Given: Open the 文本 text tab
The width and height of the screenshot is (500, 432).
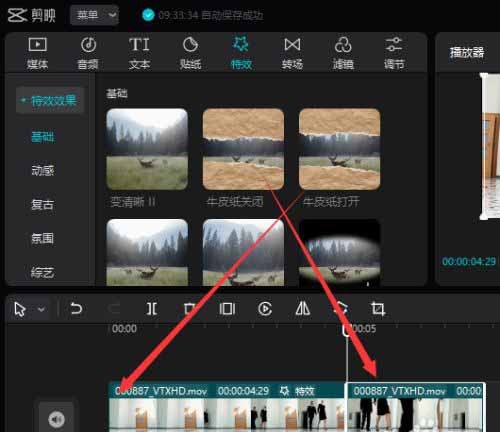Looking at the screenshot, I should (x=139, y=53).
